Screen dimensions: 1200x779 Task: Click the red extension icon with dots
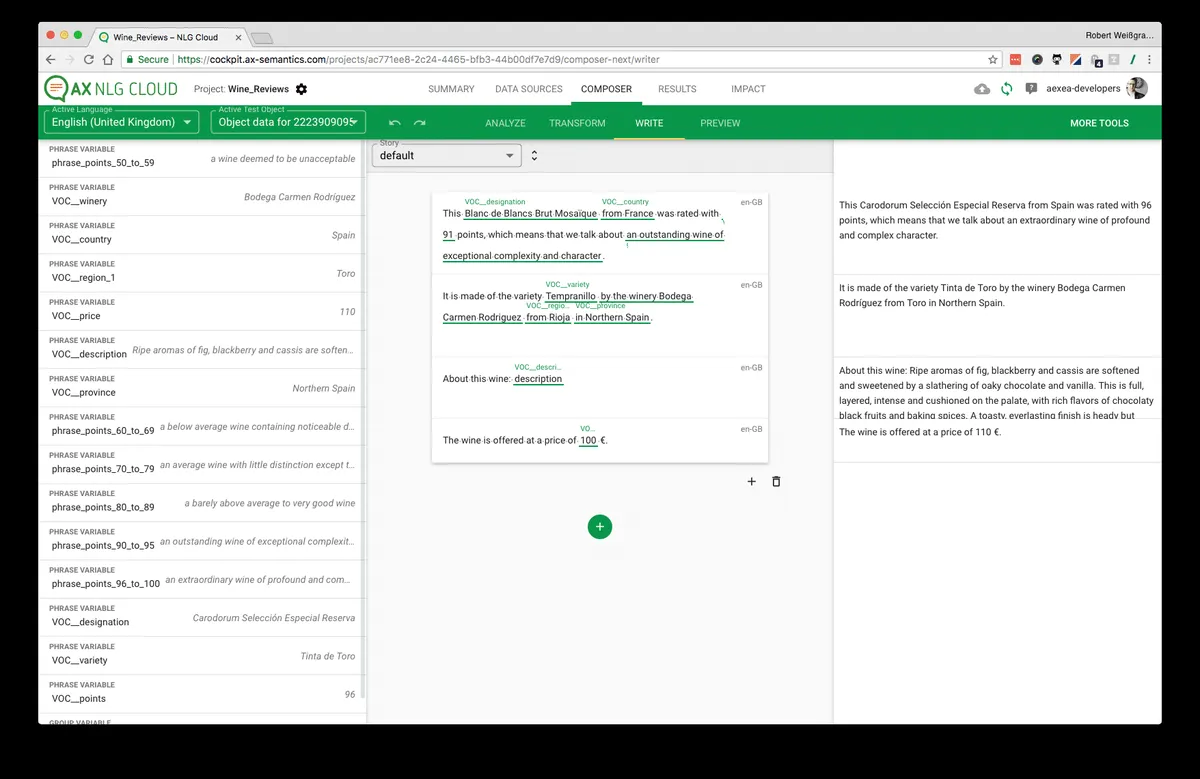[x=1016, y=60]
